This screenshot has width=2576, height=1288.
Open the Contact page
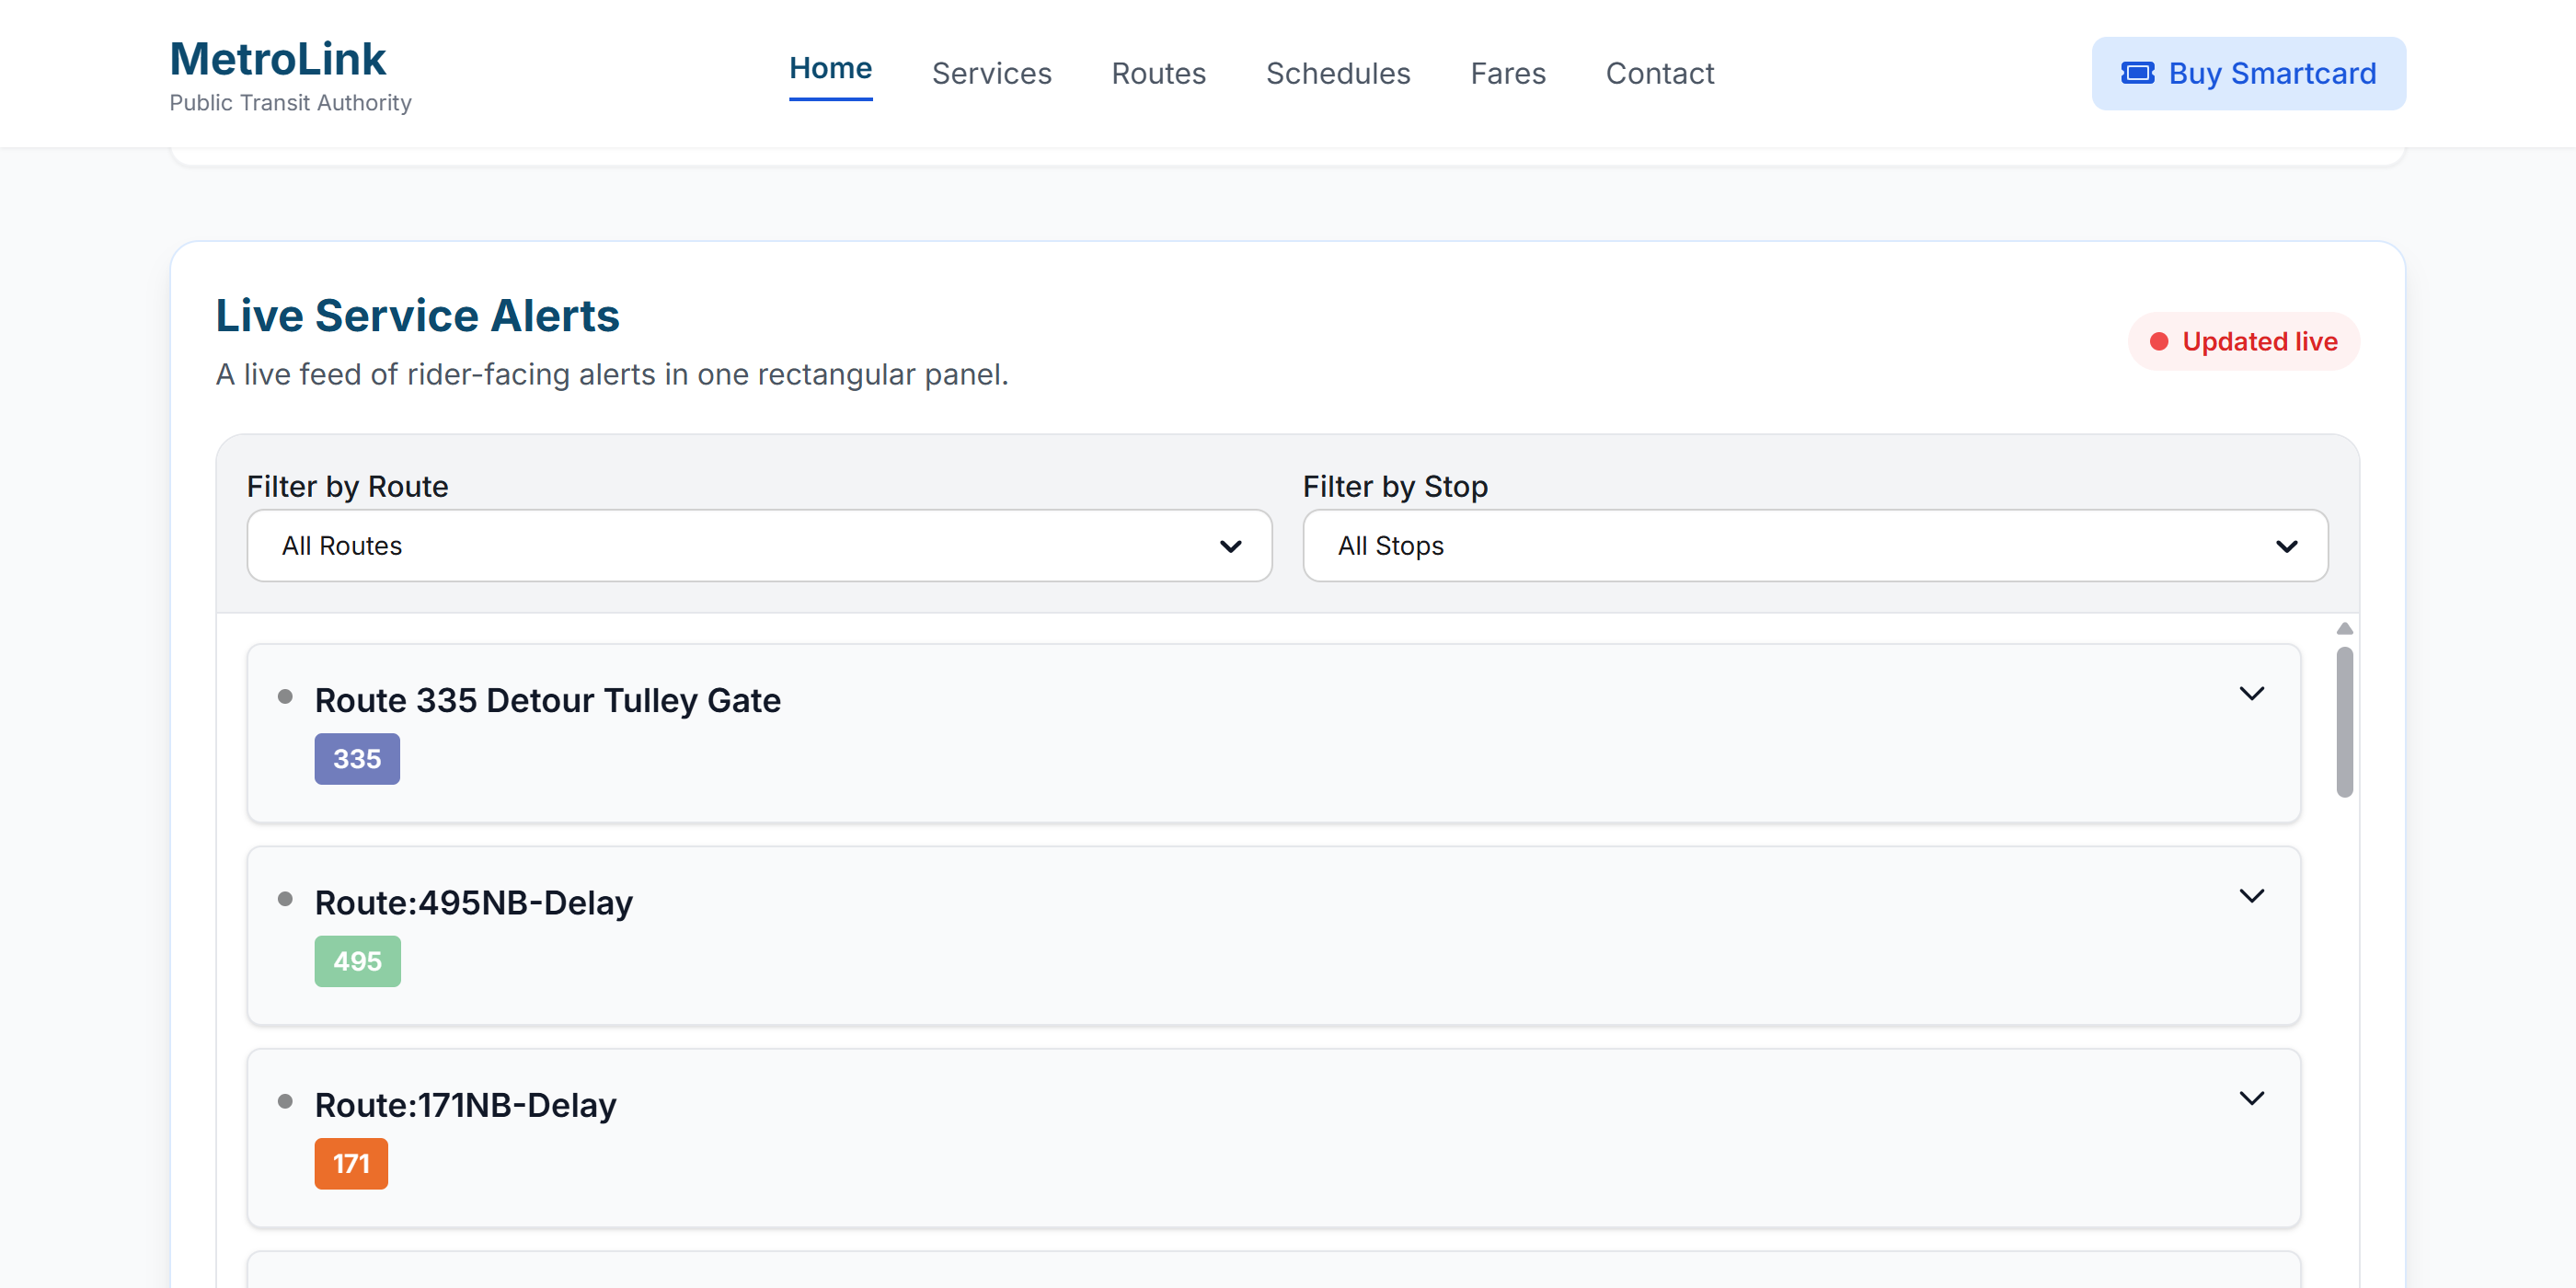click(1660, 73)
